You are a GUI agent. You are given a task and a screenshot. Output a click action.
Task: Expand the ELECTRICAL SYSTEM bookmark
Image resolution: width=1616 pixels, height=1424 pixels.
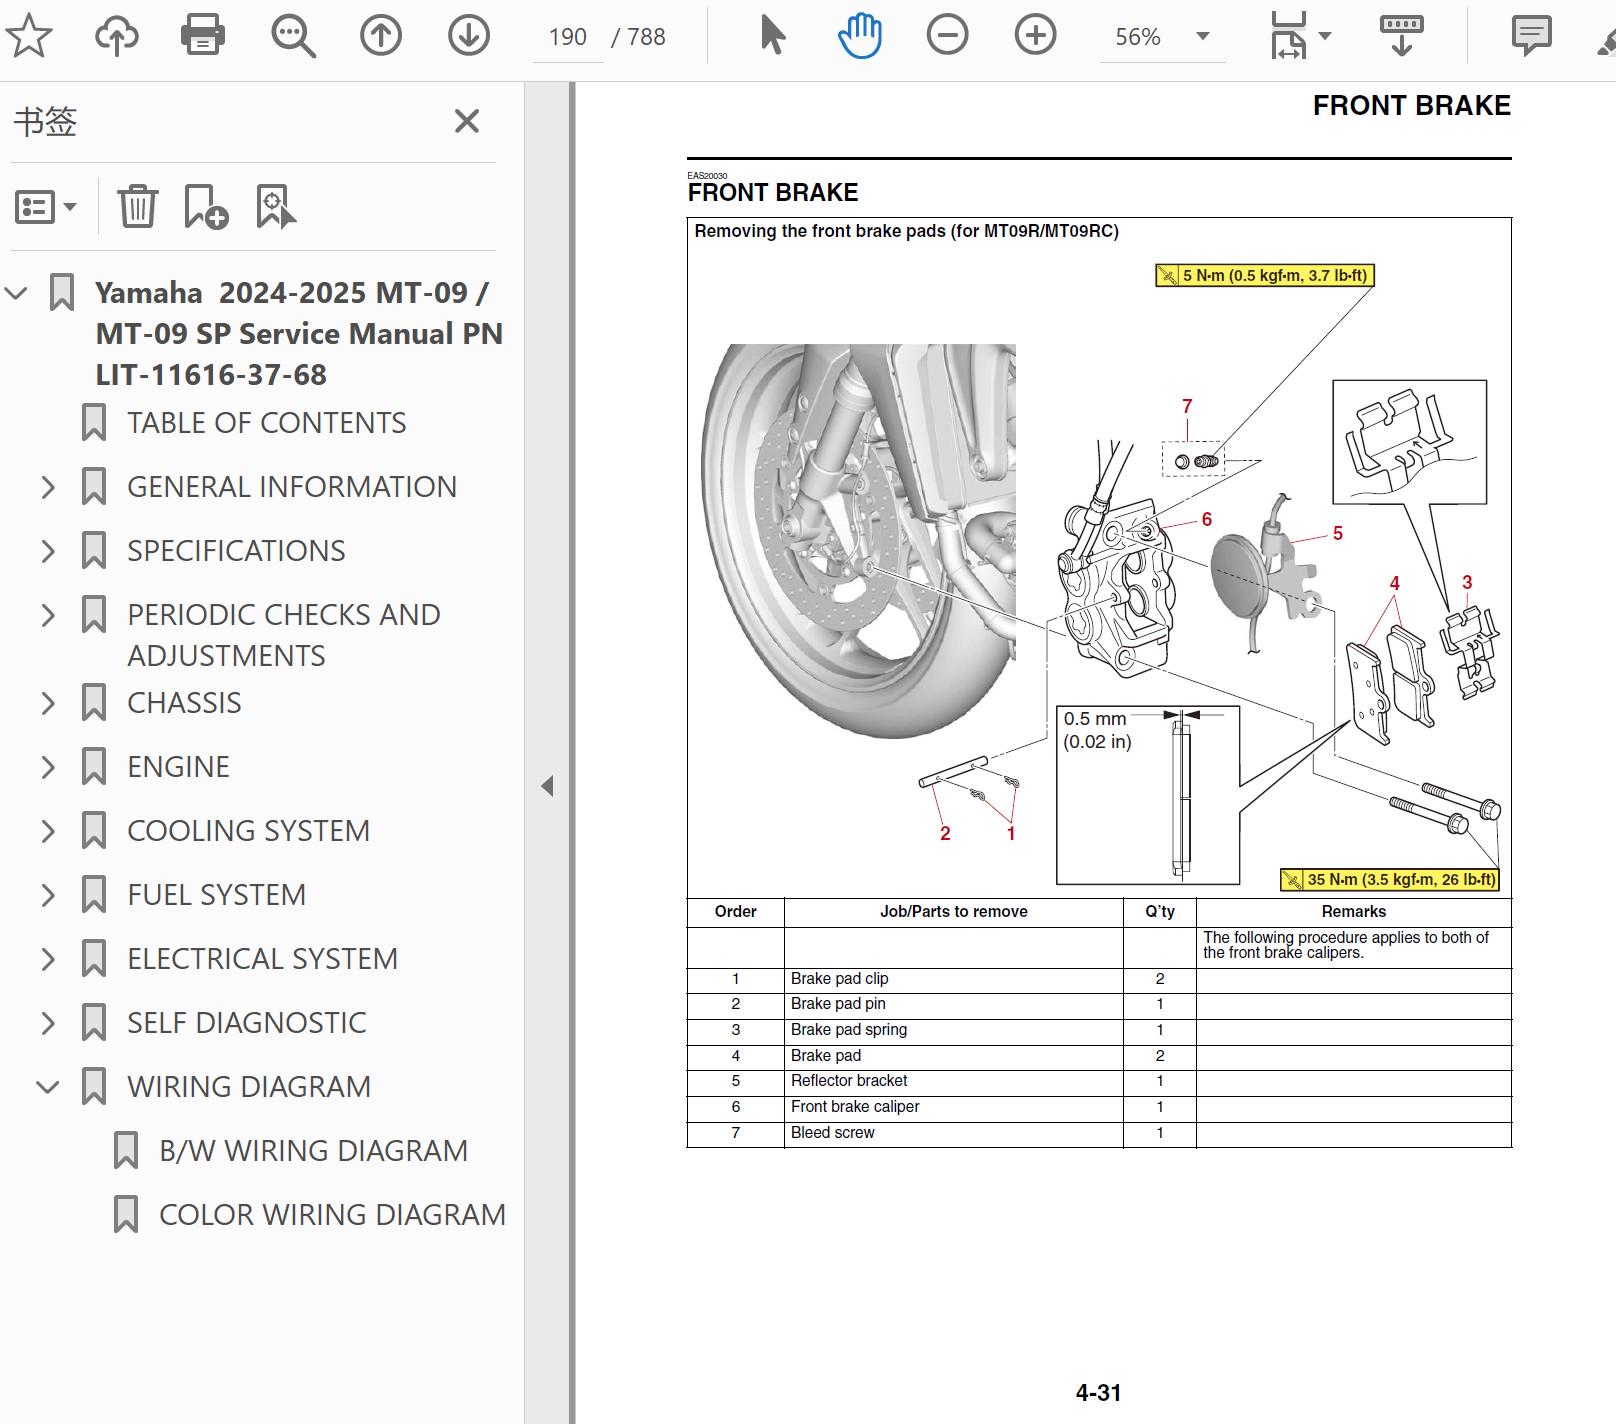[x=48, y=959]
